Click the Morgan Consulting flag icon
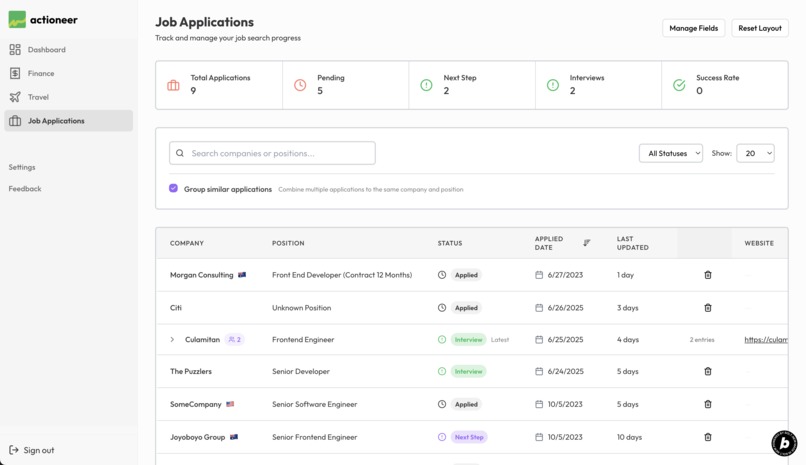The image size is (806, 465). tap(242, 275)
